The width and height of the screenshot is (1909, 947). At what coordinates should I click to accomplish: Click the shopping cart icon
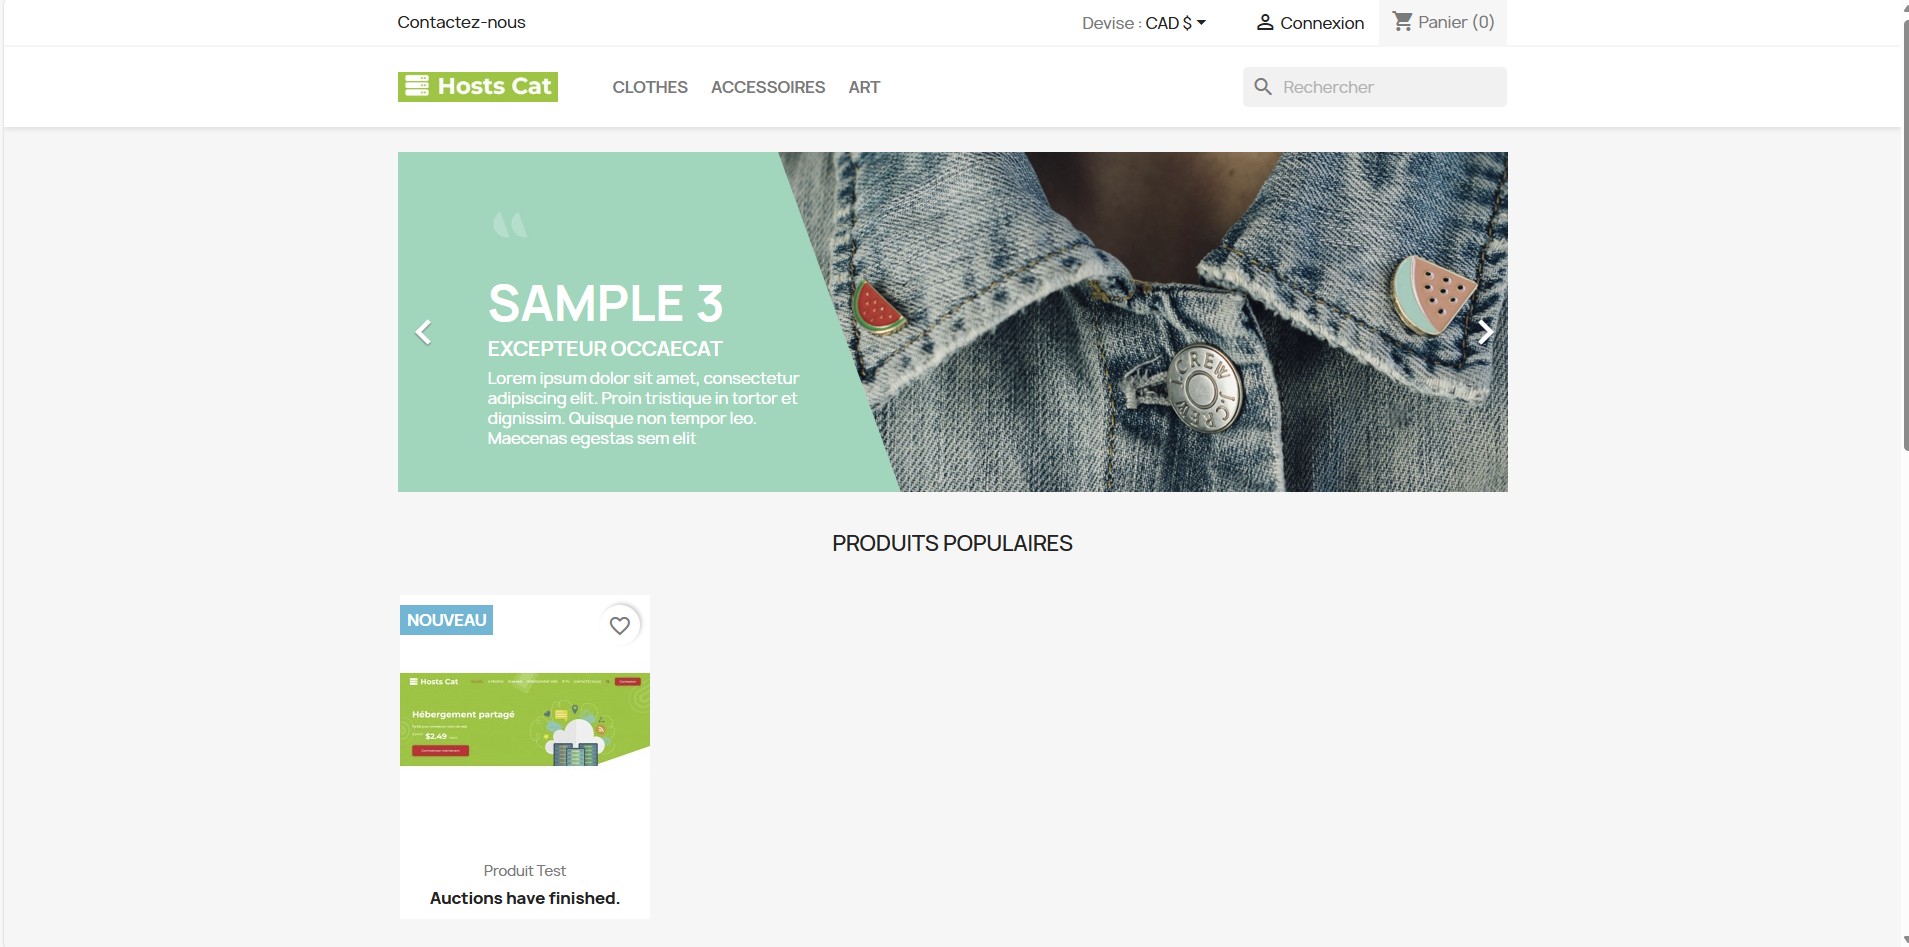point(1403,21)
